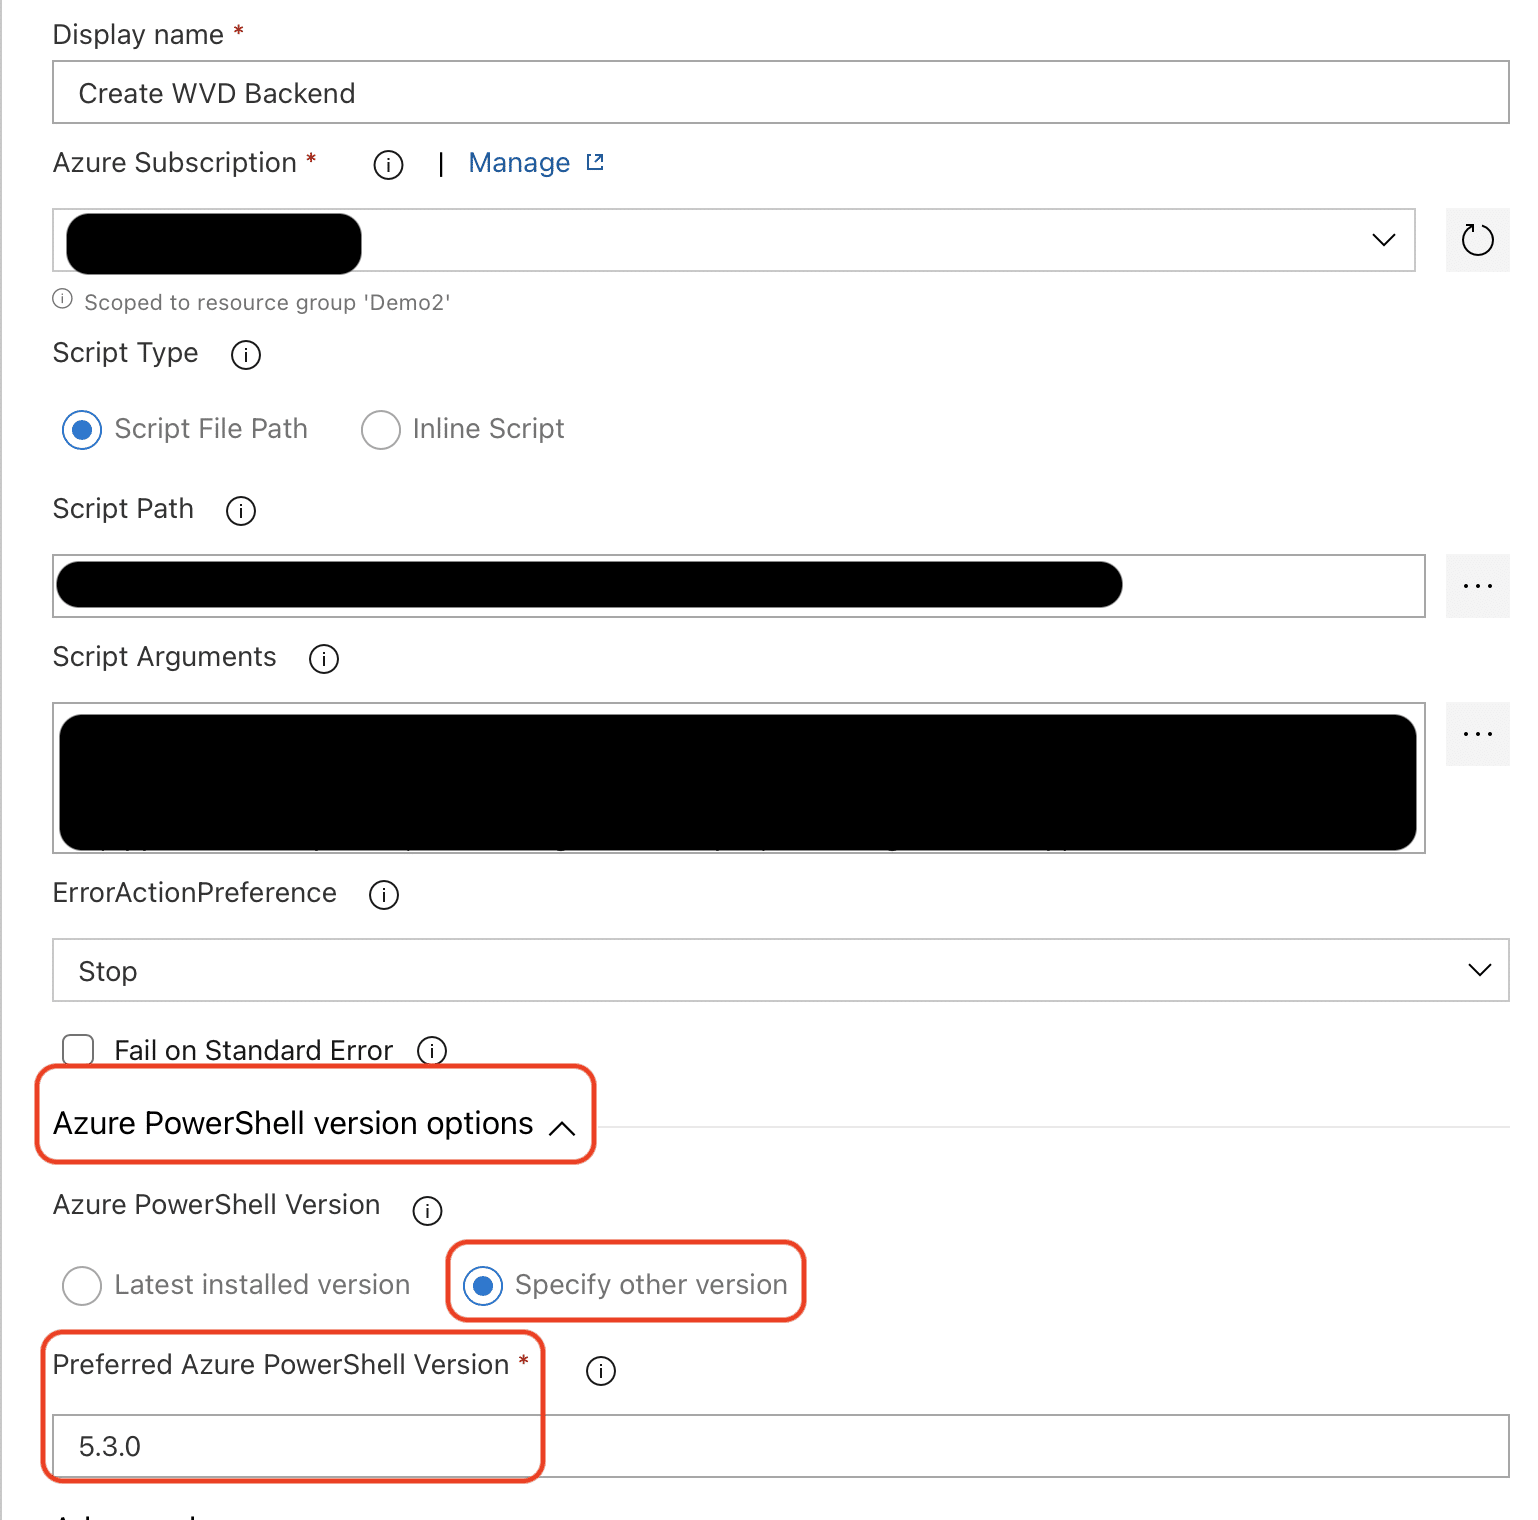Open the Manage subscriptions link
Viewport: 1538px width, 1520px height.
click(x=519, y=163)
